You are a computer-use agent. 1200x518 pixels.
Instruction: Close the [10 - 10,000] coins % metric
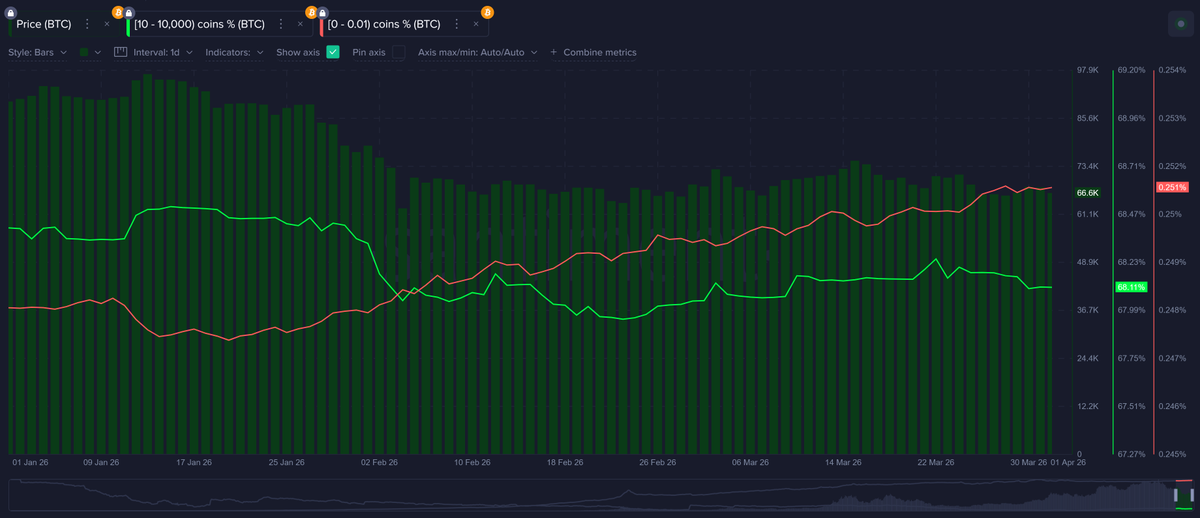point(300,23)
